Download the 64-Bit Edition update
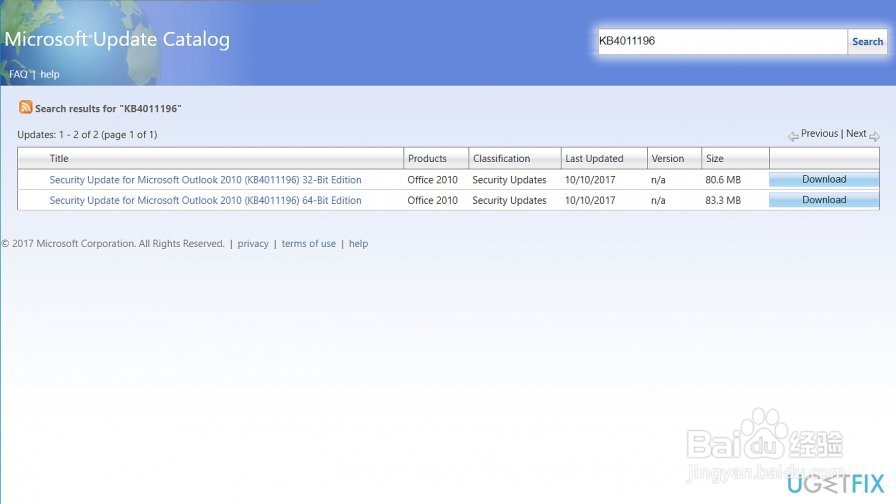The height and width of the screenshot is (504, 896). (x=824, y=200)
